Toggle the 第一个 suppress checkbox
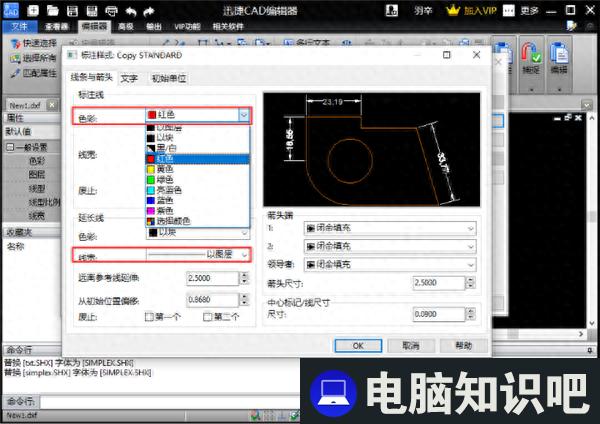 [x=149, y=317]
